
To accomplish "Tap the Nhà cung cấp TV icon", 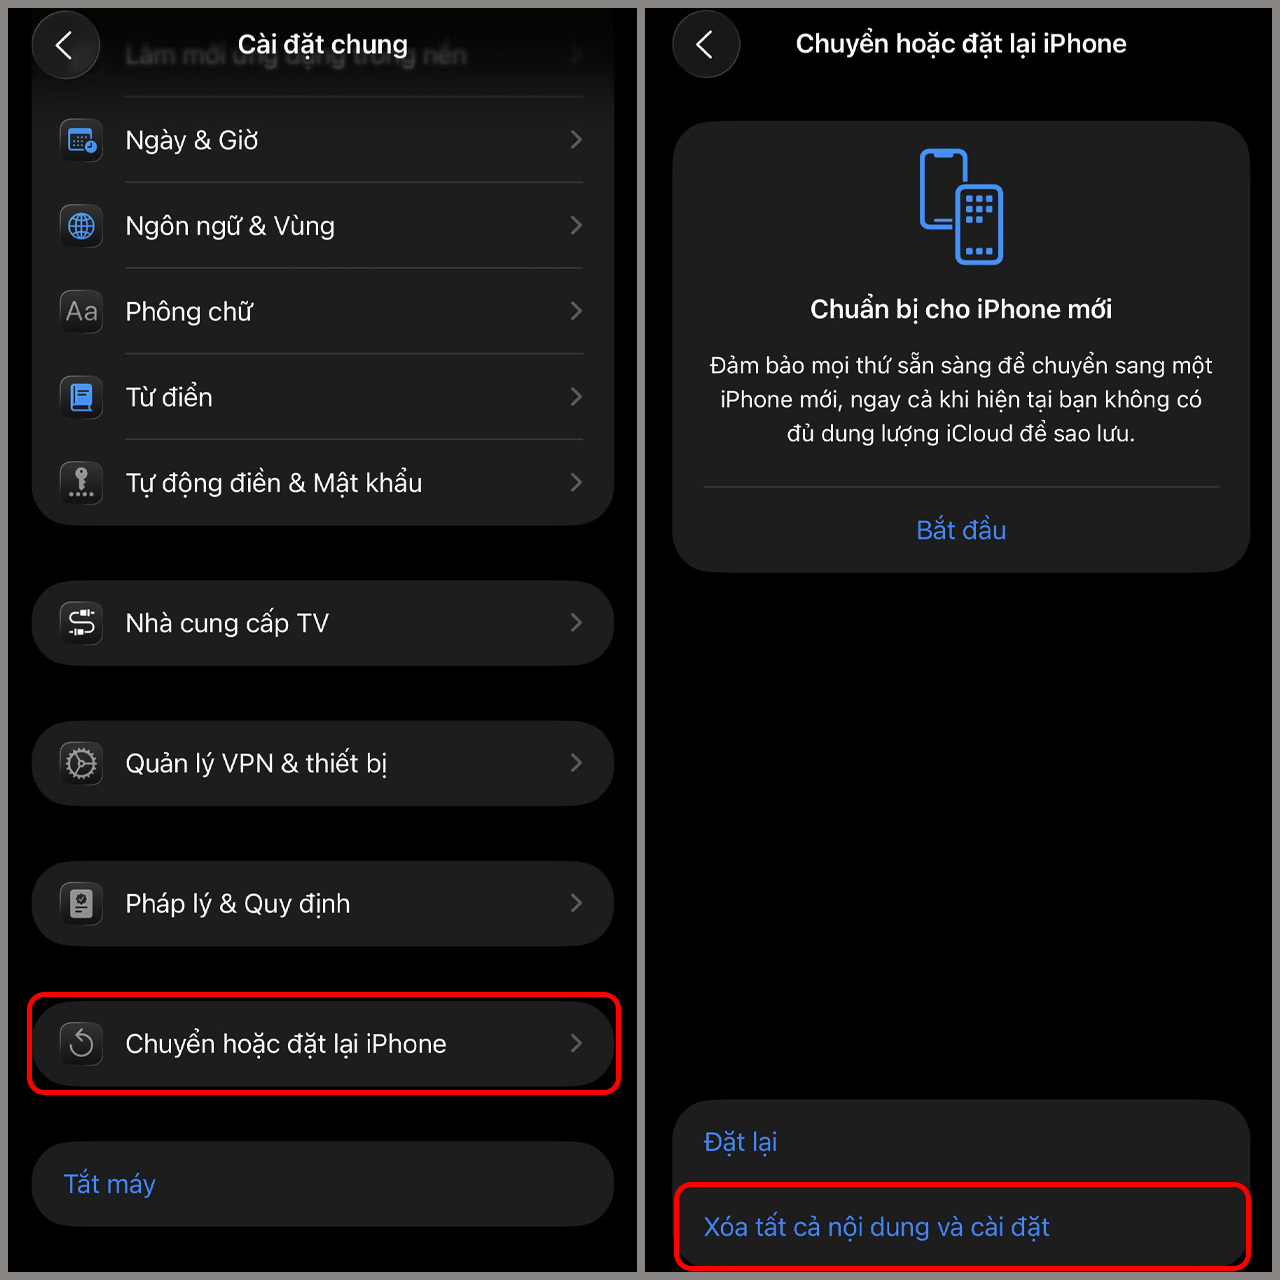I will (81, 623).
